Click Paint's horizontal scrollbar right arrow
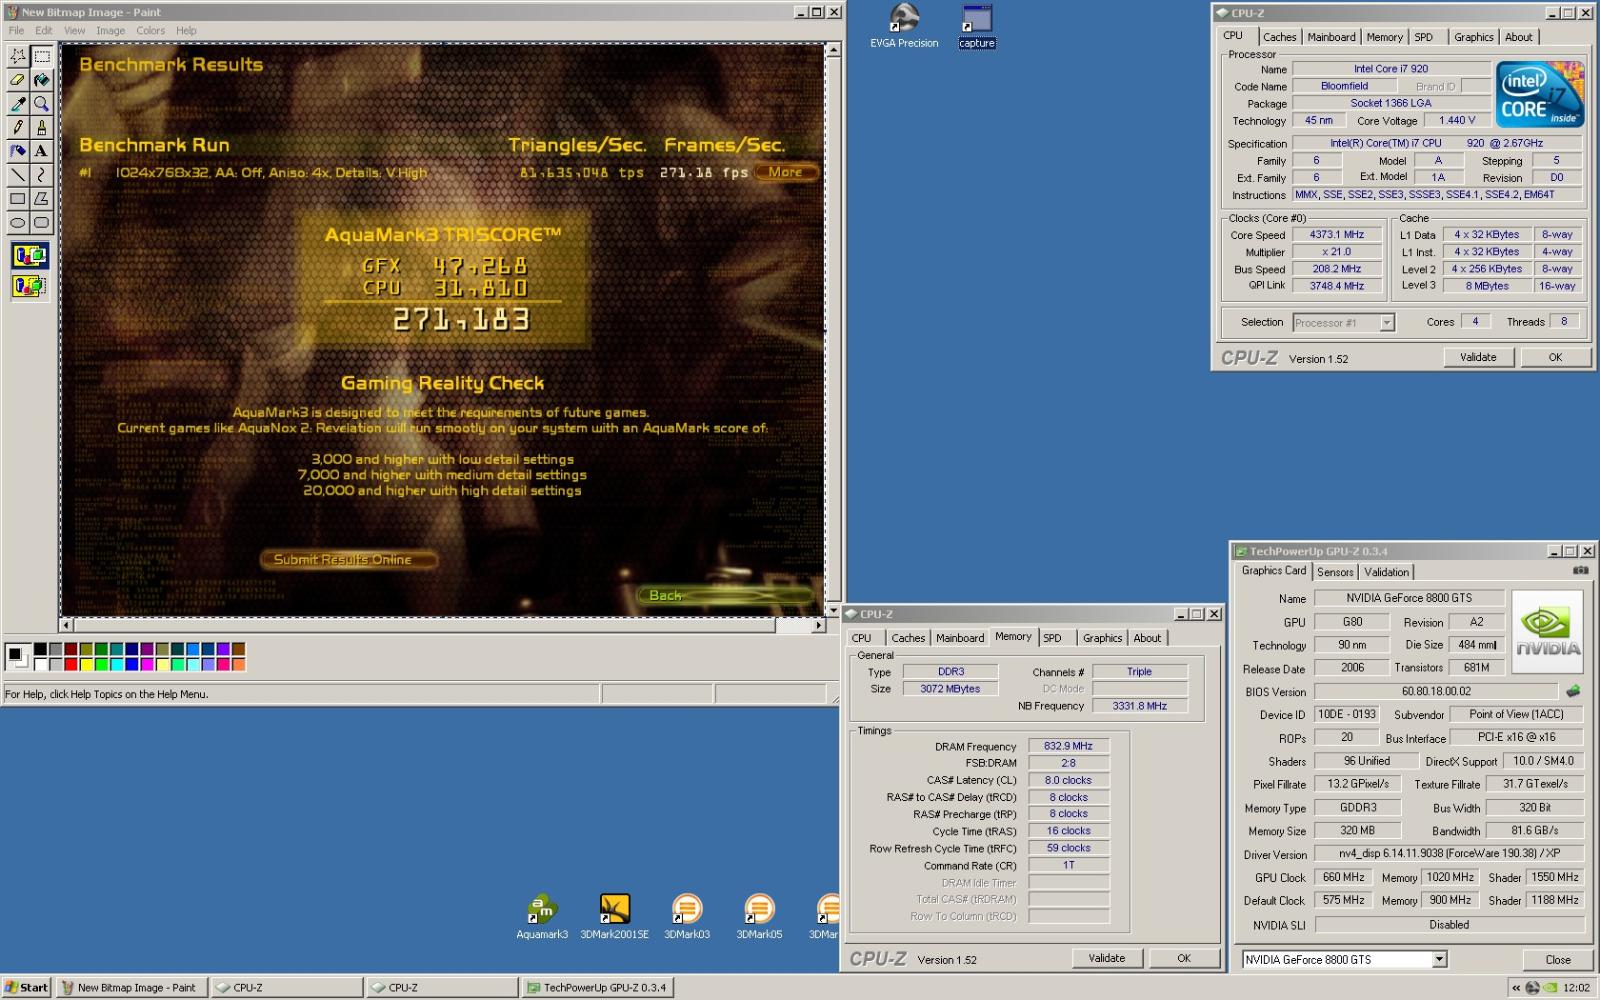This screenshot has height=1000, width=1600. pyautogui.click(x=818, y=625)
